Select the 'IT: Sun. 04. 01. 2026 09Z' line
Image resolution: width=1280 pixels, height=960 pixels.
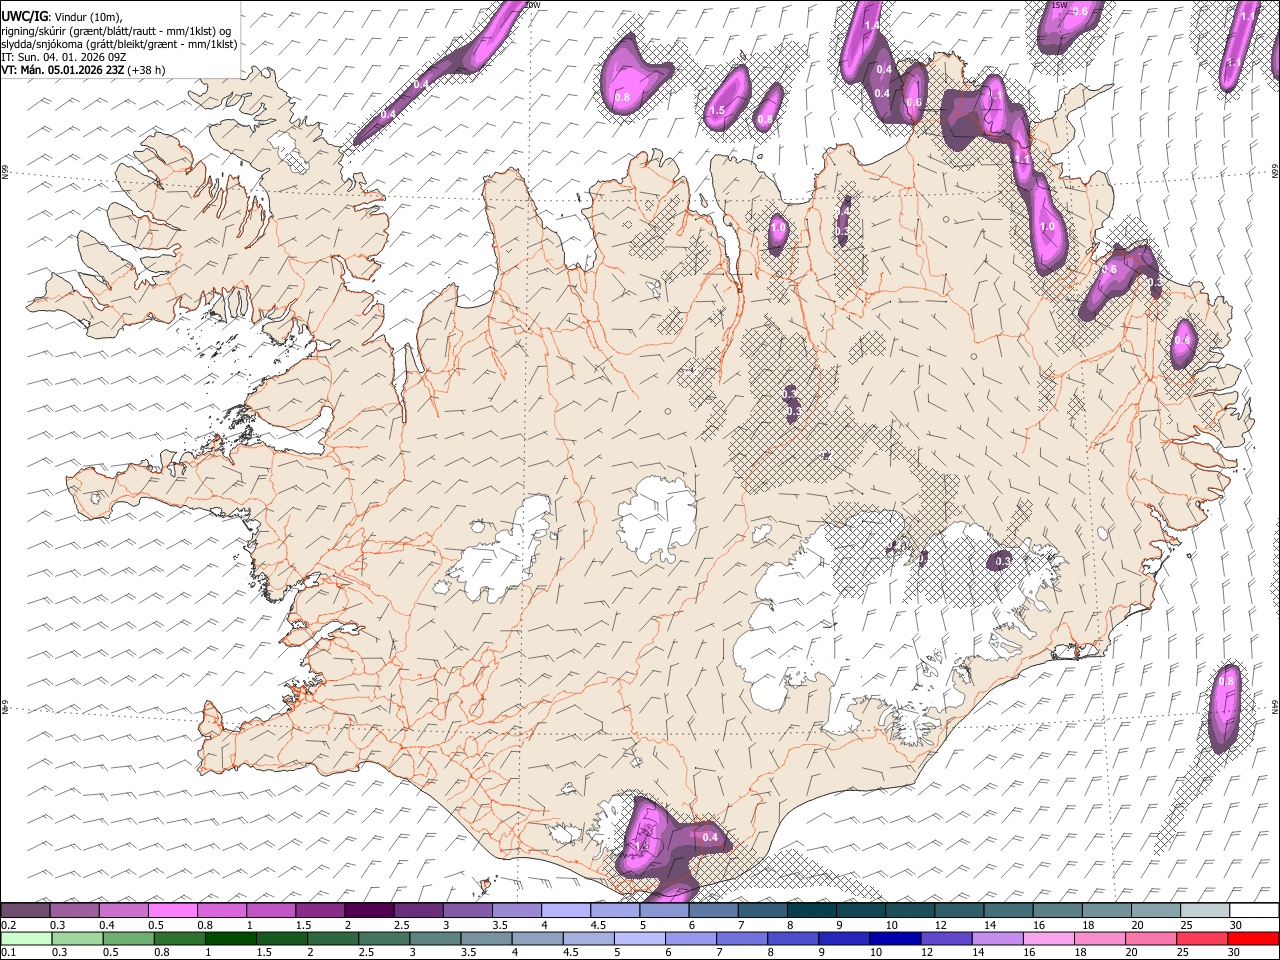(x=63, y=57)
